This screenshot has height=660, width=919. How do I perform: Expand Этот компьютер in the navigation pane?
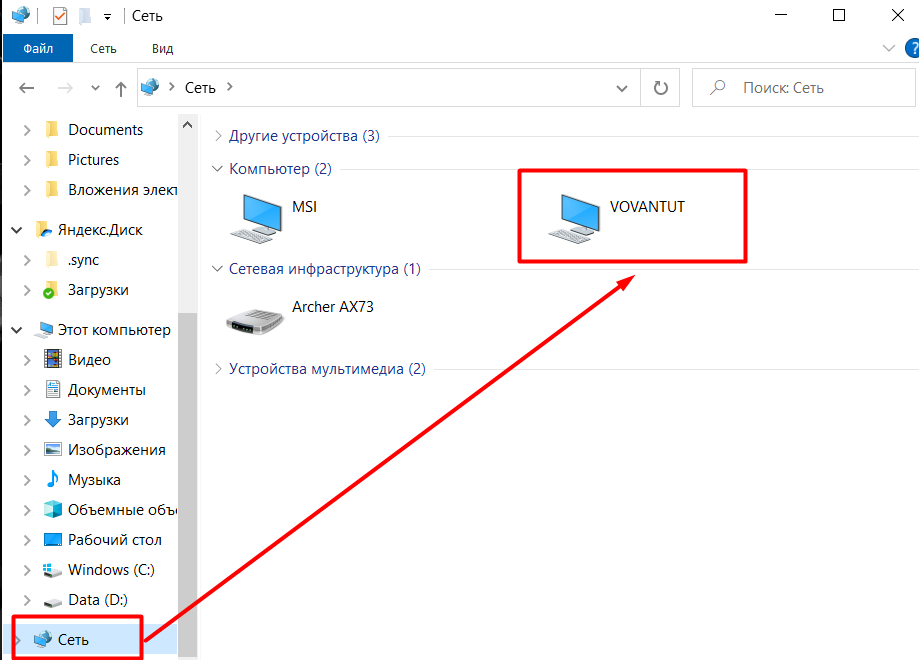(15, 329)
